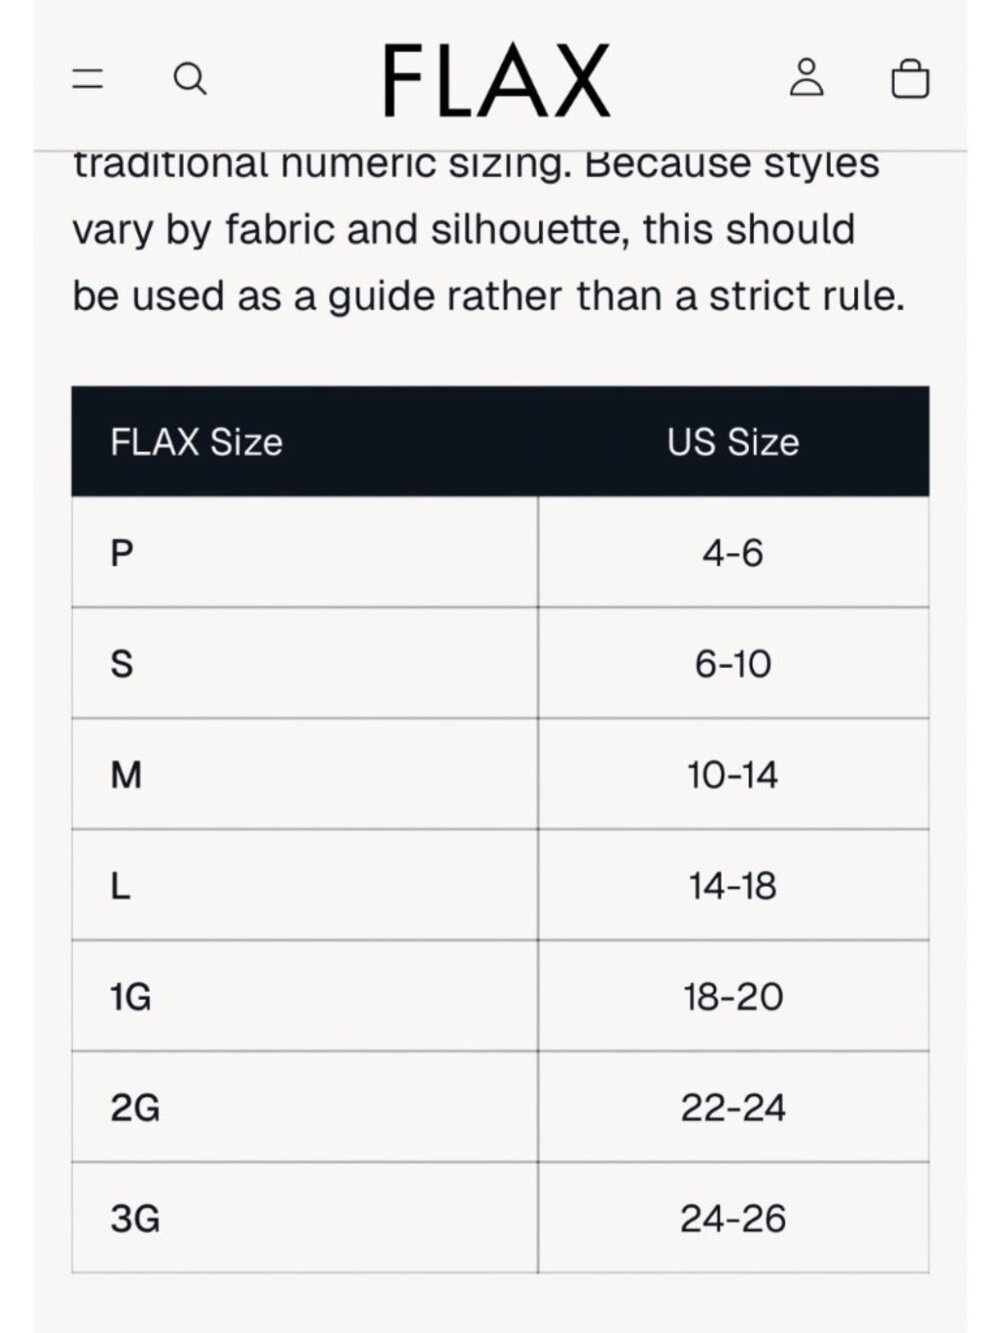Click the M size row label
This screenshot has width=1000, height=1333.
coord(126,774)
